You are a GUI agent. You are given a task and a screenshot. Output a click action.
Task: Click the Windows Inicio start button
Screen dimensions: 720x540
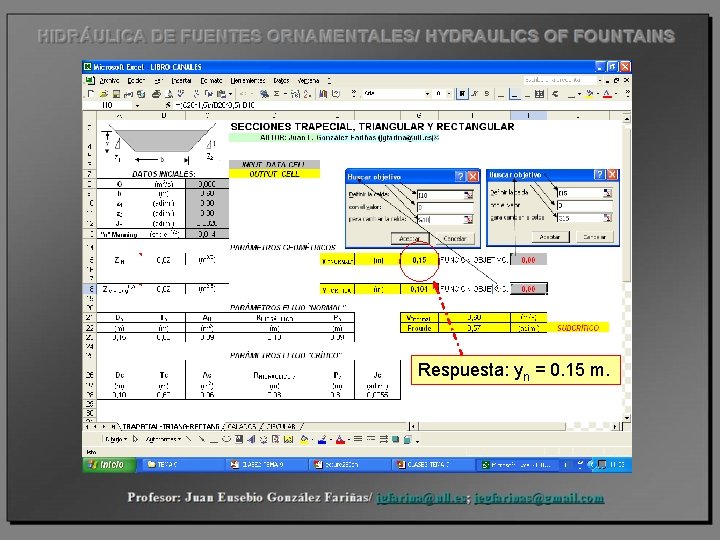click(110, 464)
